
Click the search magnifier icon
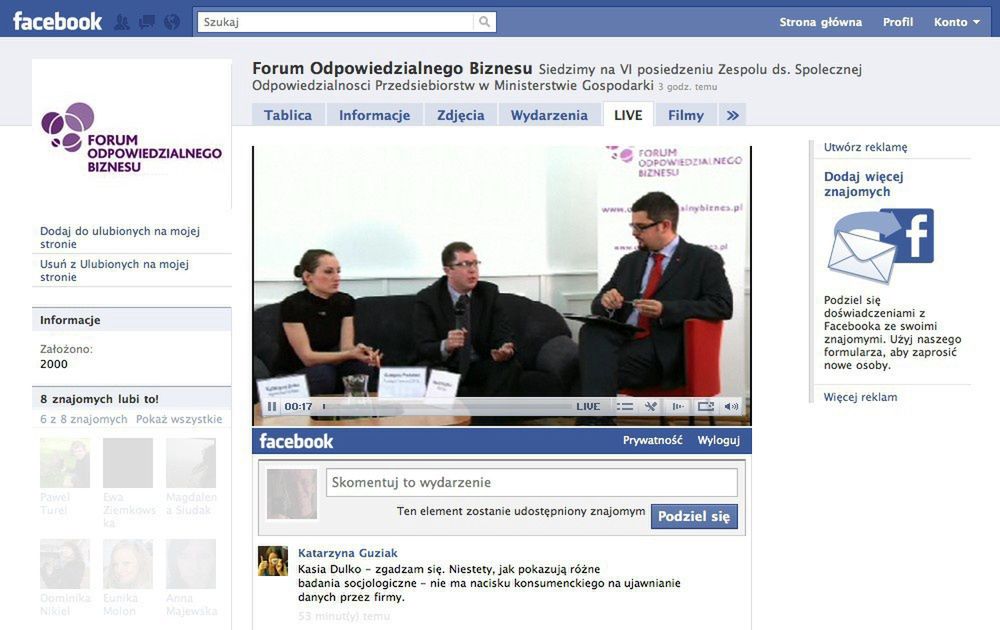[485, 22]
